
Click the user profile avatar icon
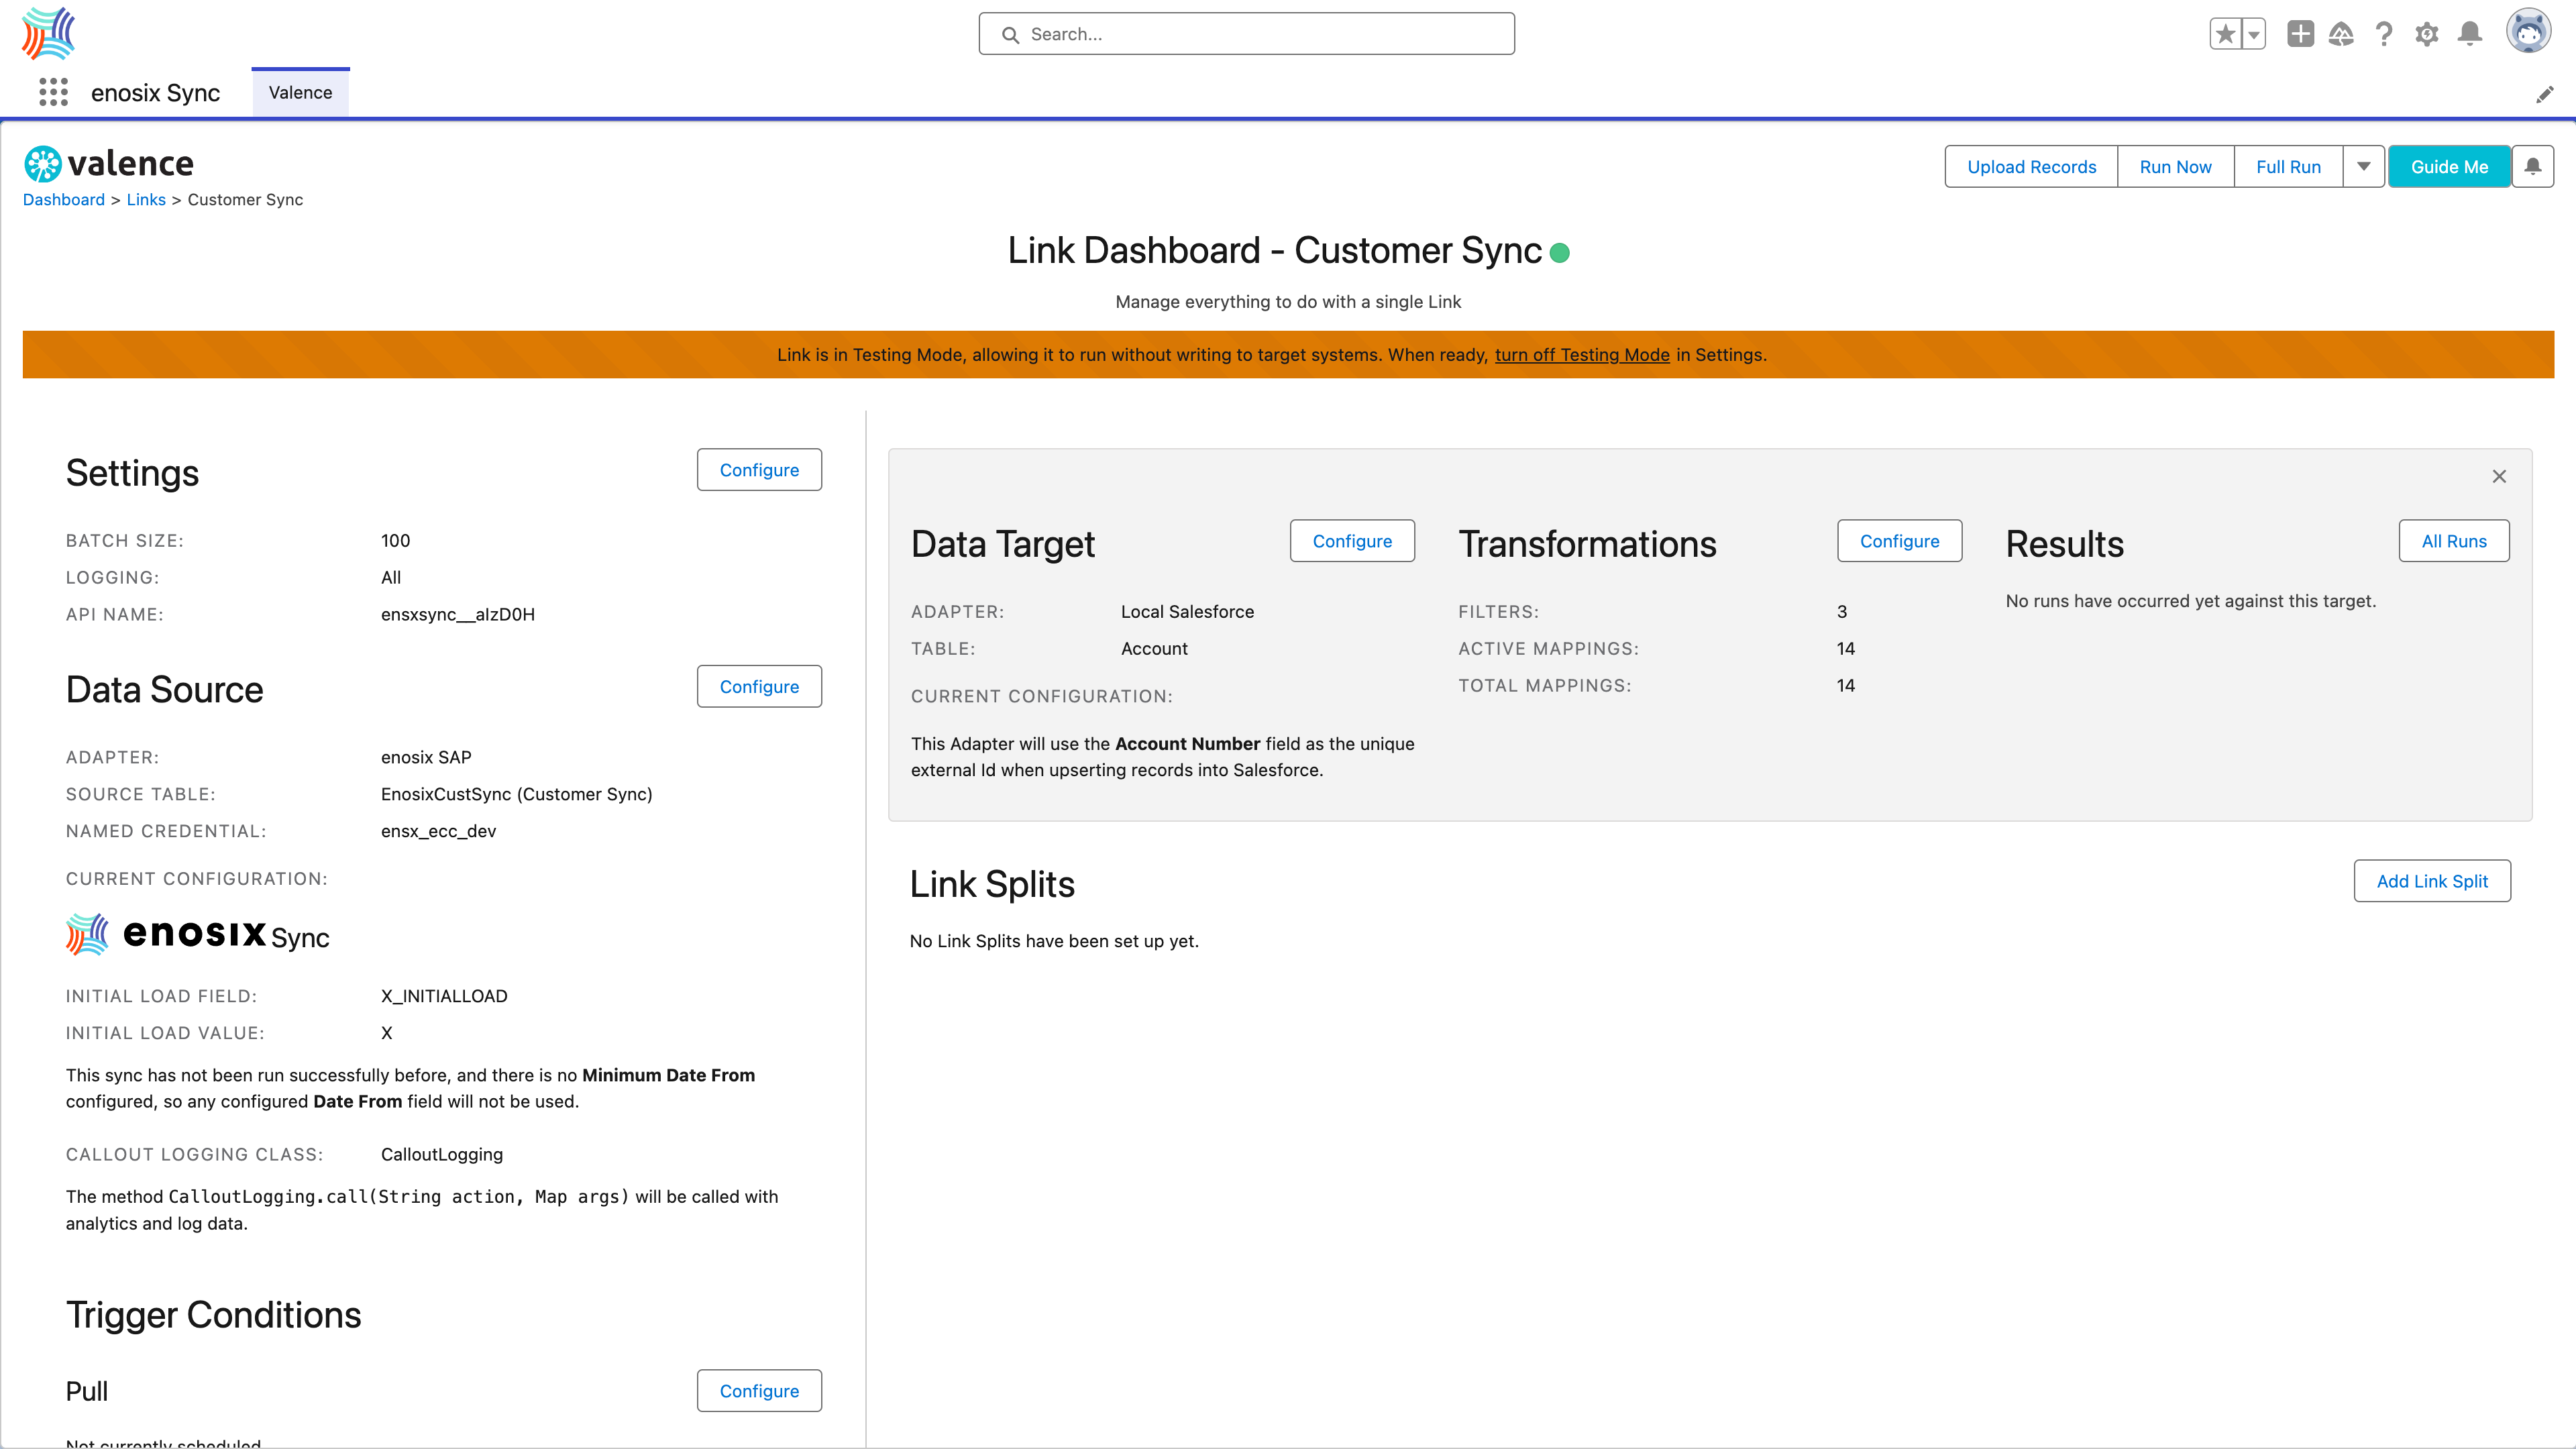pos(2528,34)
